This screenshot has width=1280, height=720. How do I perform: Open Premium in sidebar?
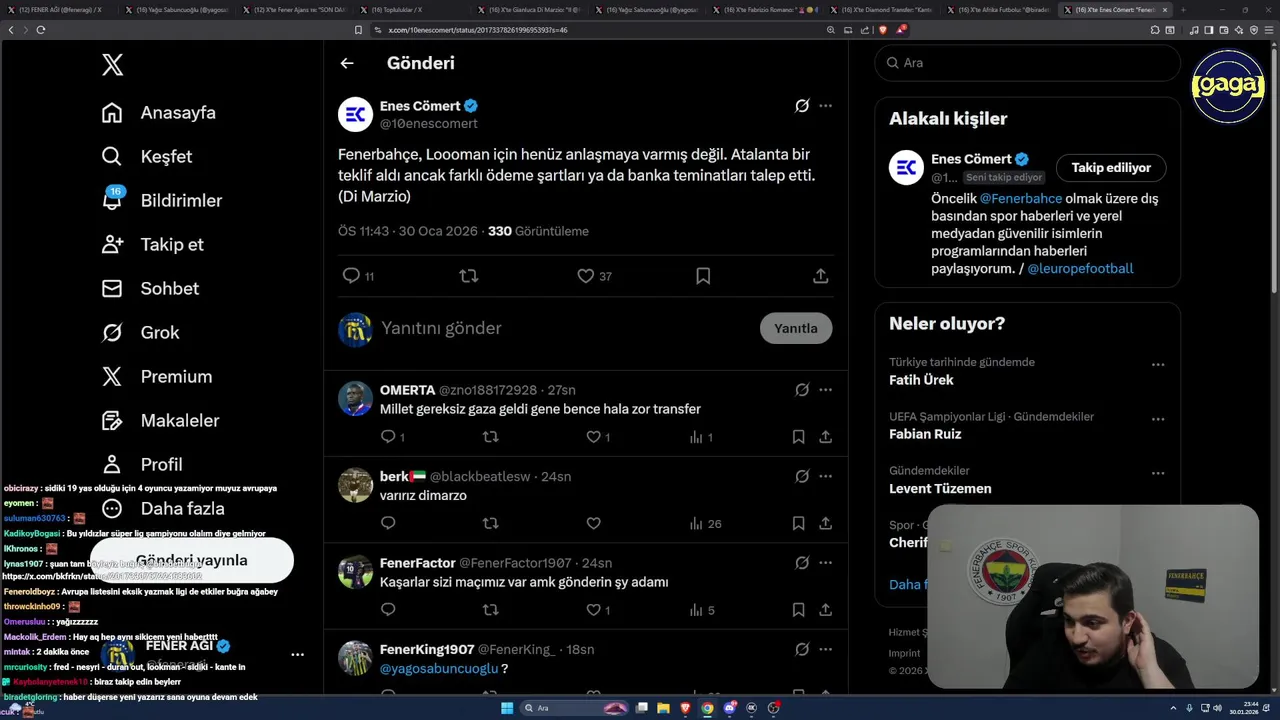[157, 377]
